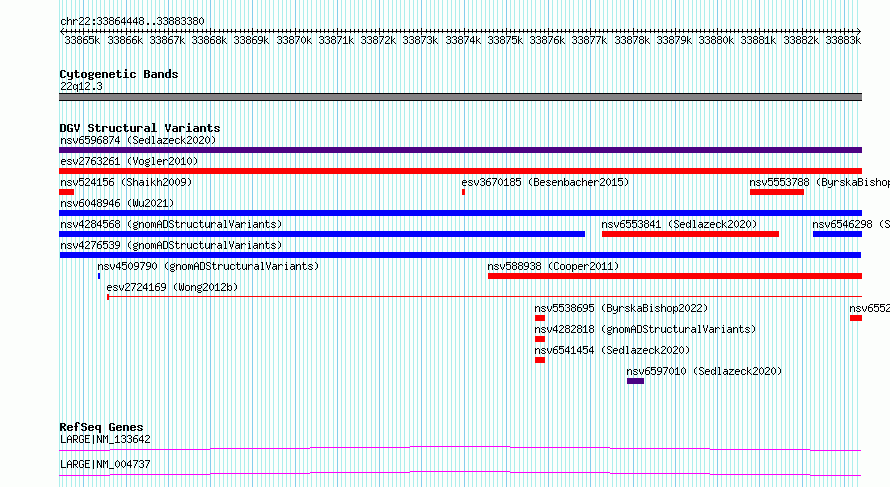This screenshot has height=487, width=890.
Task: Click the nsv6541454 (Sedlazeck2020) red bar
Action: click(540, 360)
